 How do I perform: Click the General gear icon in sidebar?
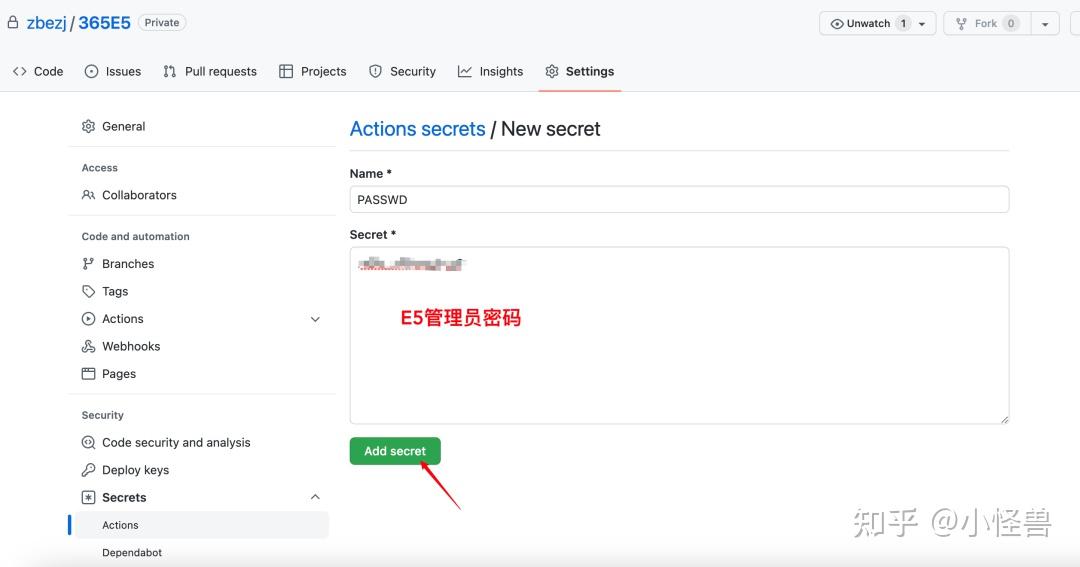[x=88, y=127]
